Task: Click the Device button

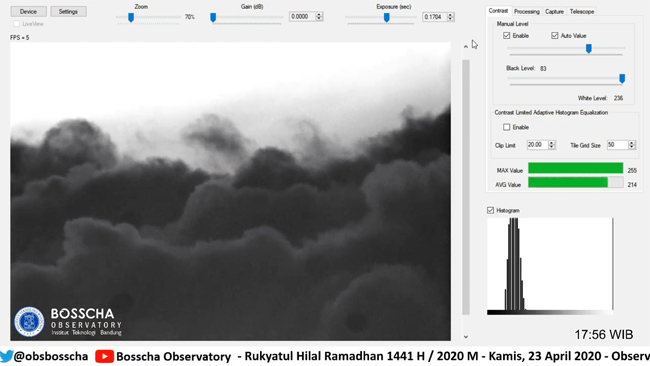Action: [x=28, y=12]
